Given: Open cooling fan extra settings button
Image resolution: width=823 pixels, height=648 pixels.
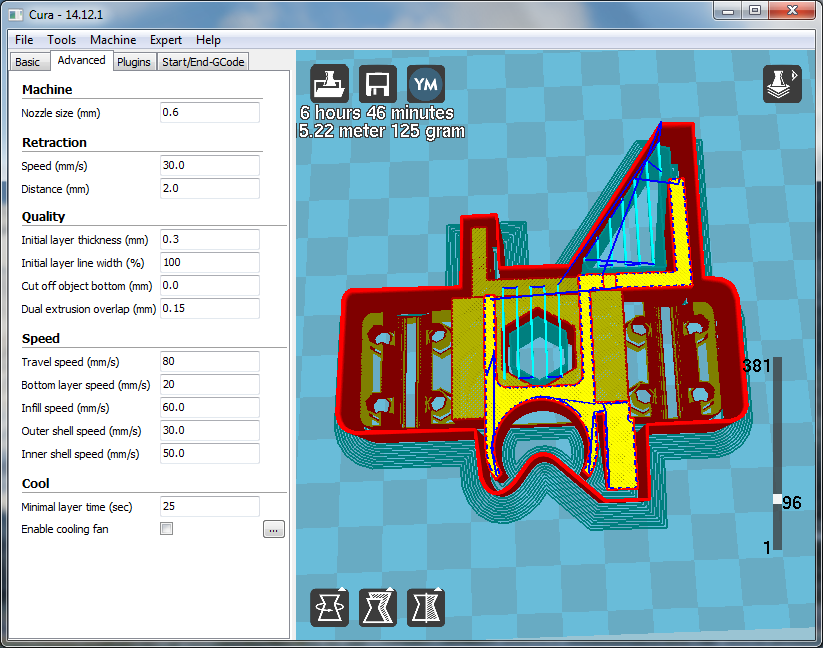Looking at the screenshot, I should point(274,530).
